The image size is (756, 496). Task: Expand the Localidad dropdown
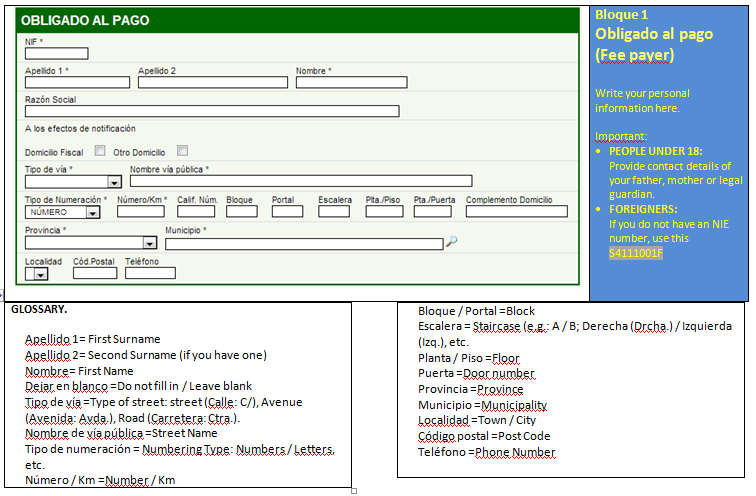[x=41, y=273]
